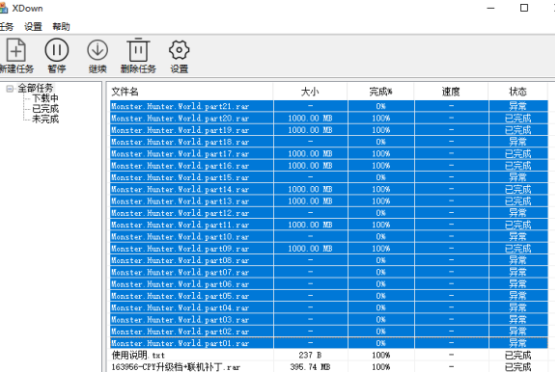555x386 pixels.
Task: Select row Monster.Hunter.World.part17.rar
Action: 329,154
